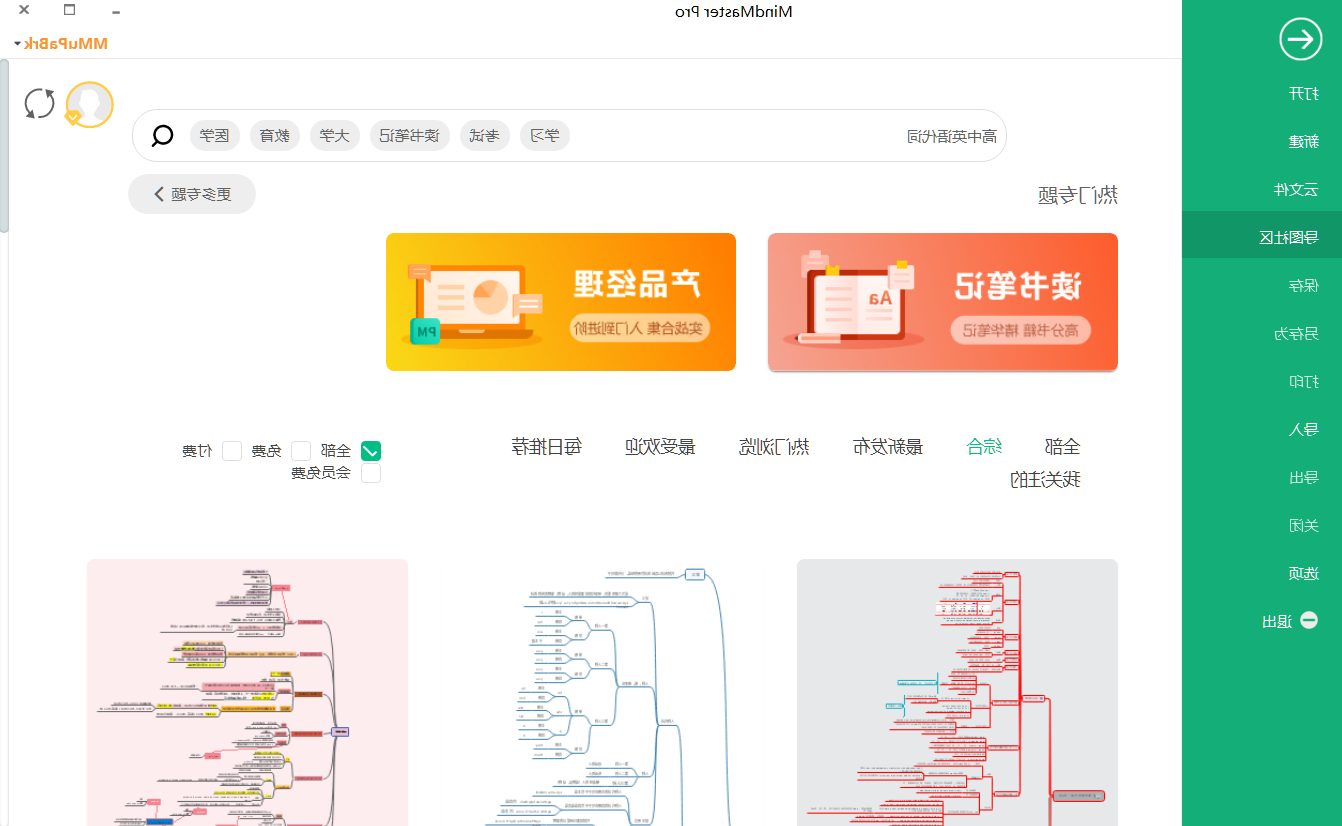This screenshot has width=1342, height=826.
Task: Expand 更多专题 topics button
Action: coord(192,194)
